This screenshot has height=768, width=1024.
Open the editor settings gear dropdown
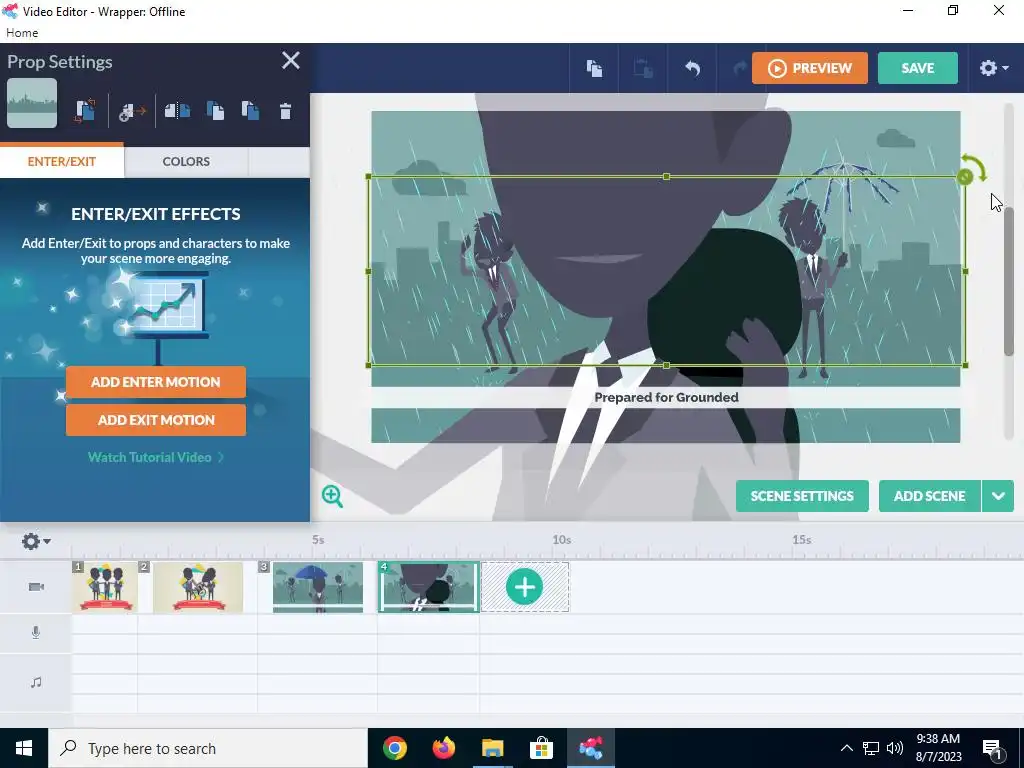(994, 68)
